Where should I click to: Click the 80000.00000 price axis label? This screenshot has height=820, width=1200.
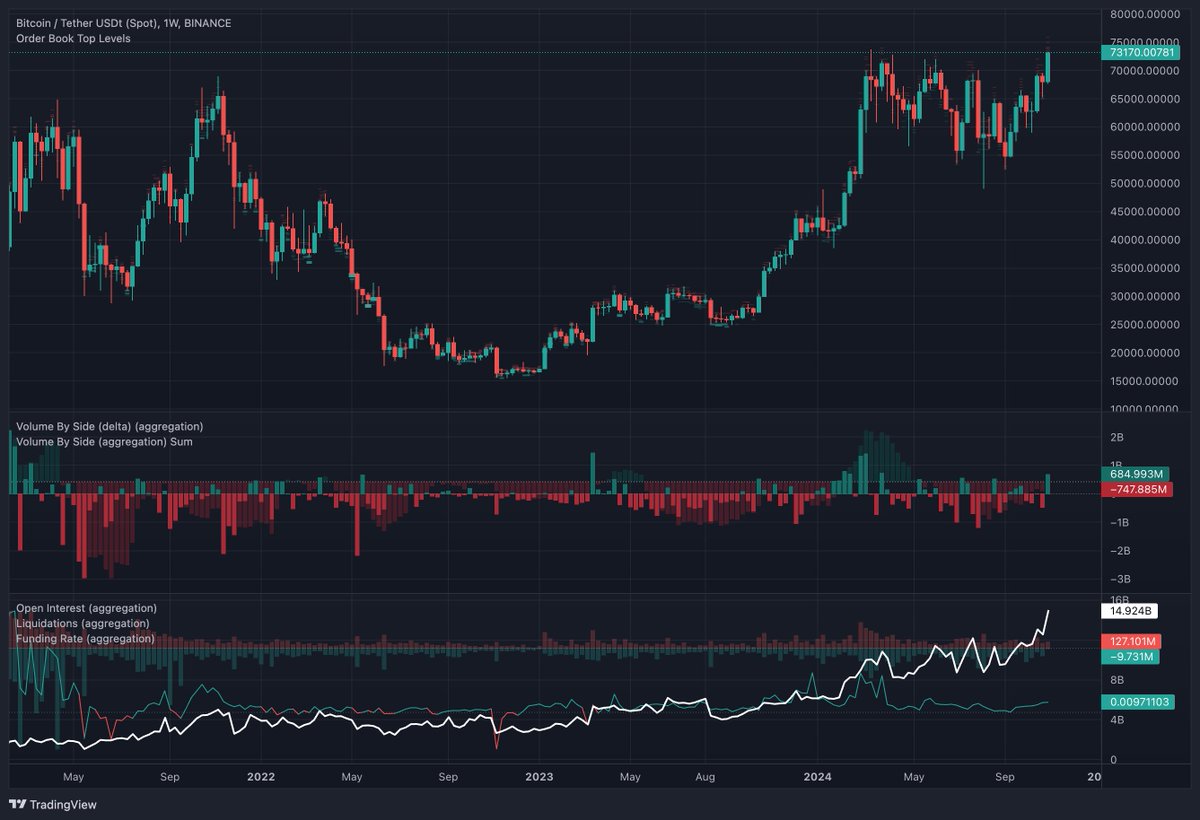point(1145,15)
